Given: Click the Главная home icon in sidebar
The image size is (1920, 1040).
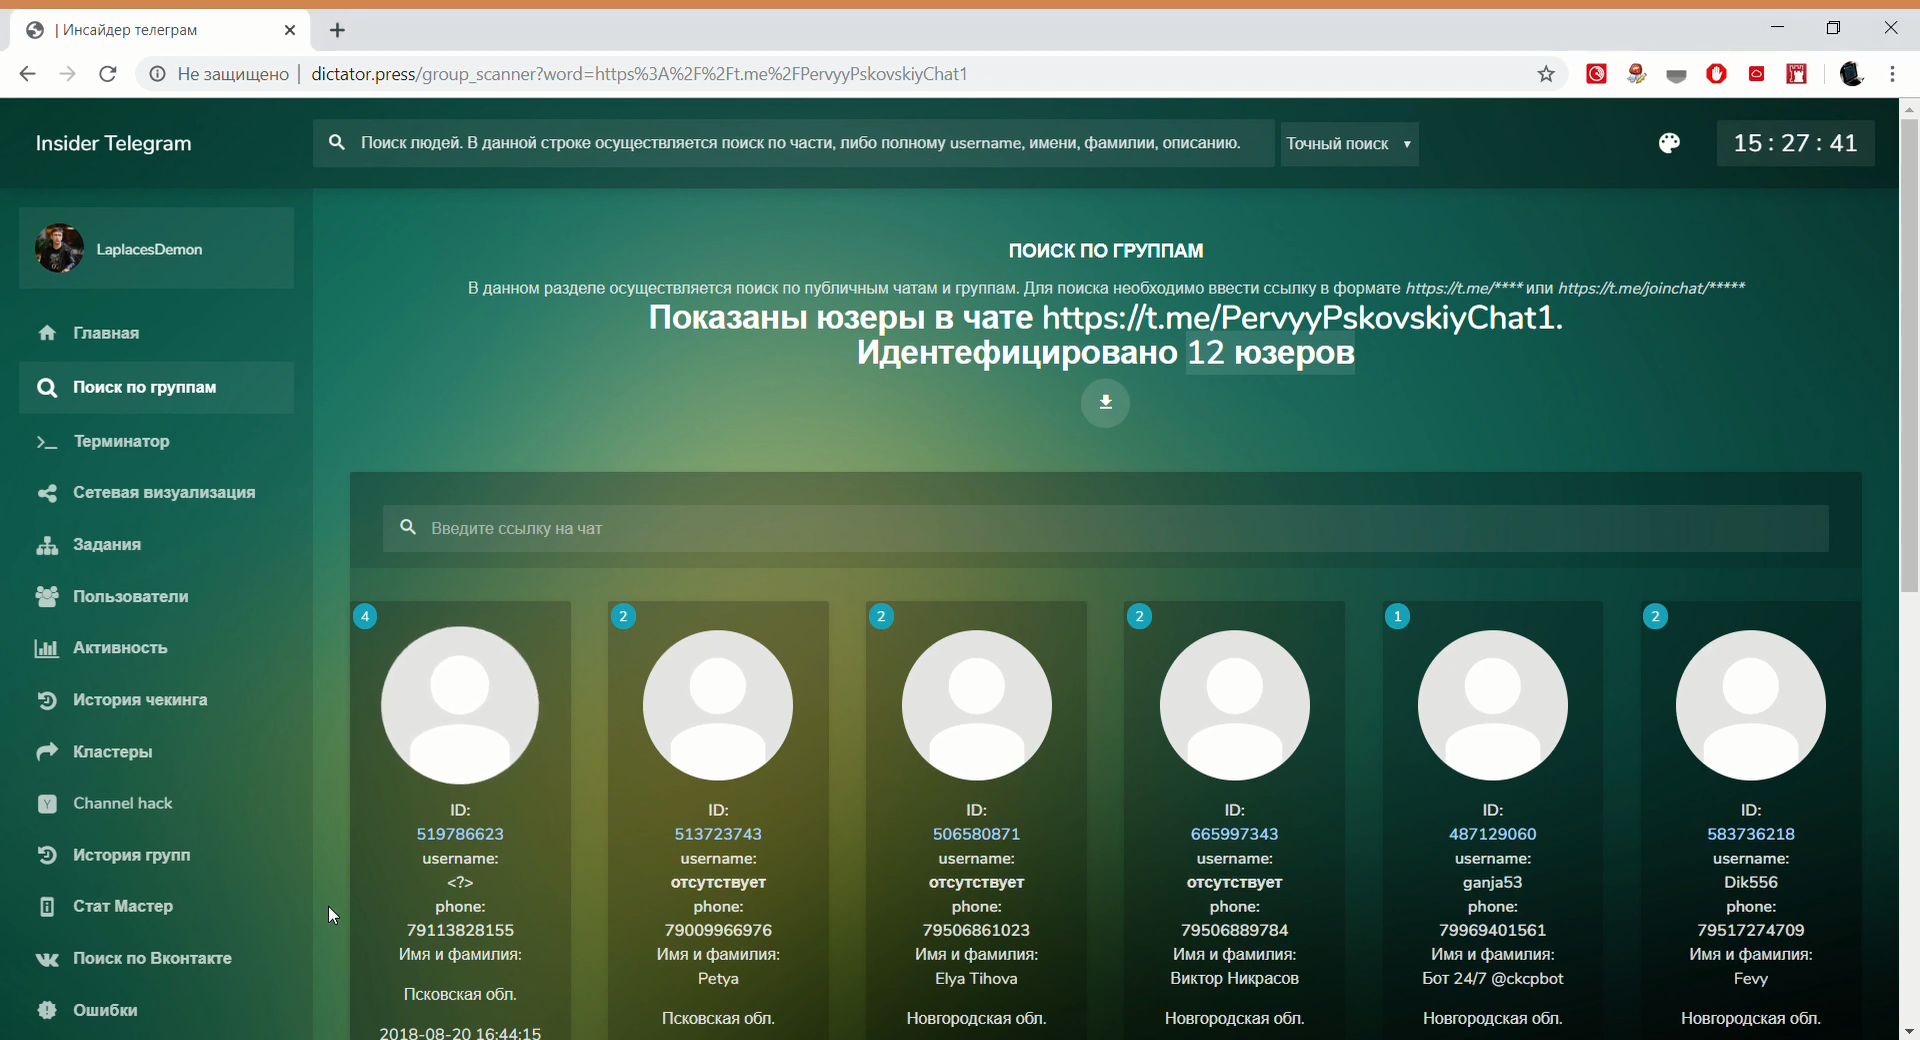Looking at the screenshot, I should [x=47, y=333].
